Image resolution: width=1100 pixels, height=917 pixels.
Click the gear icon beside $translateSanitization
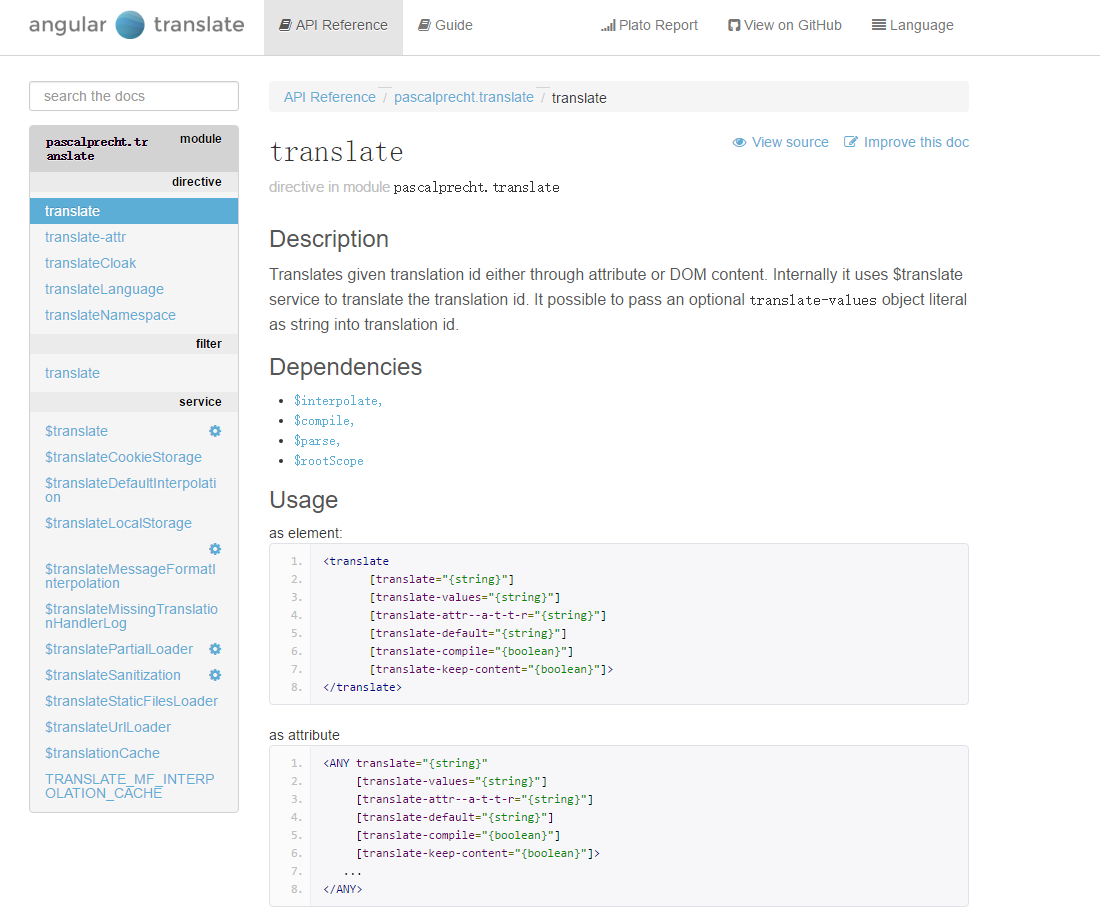point(214,675)
